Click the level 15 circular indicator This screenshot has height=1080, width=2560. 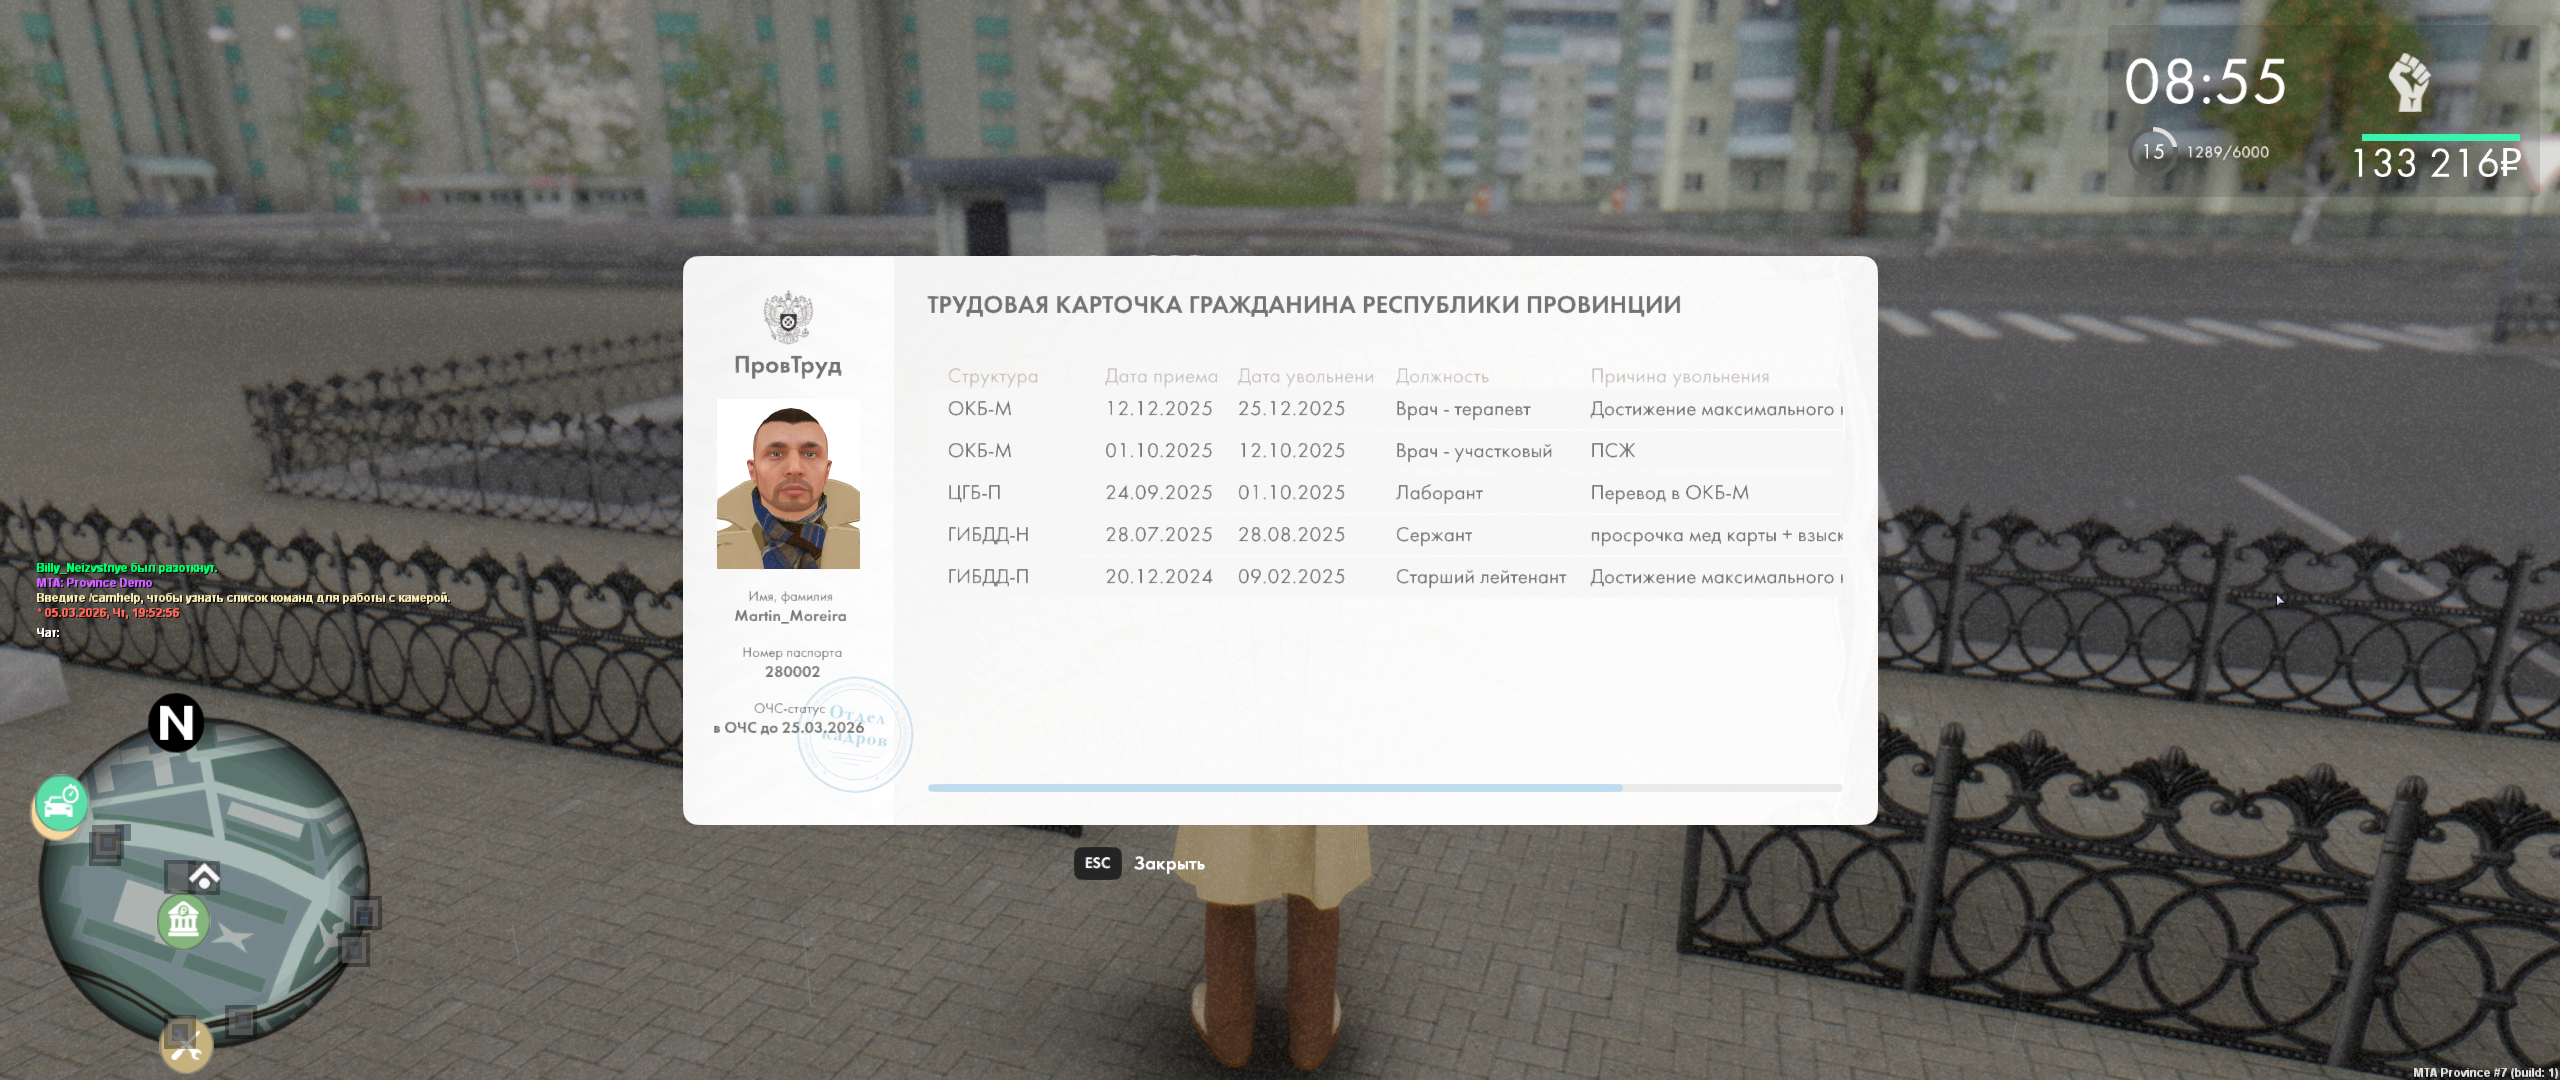pos(2153,152)
